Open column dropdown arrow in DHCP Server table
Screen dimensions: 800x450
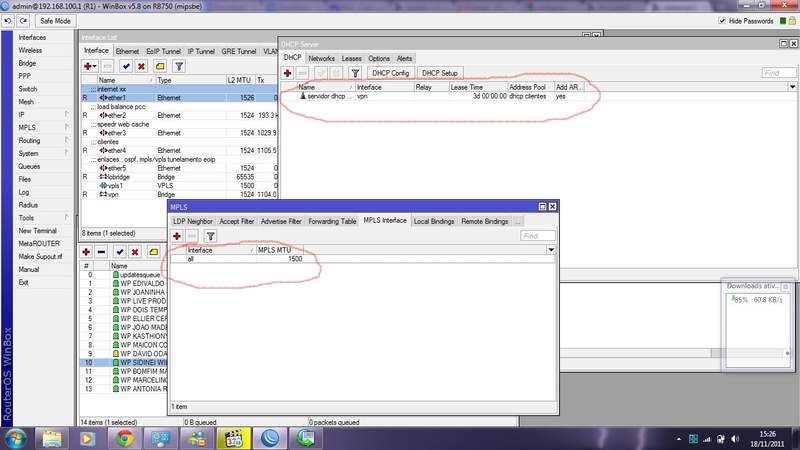(792, 87)
